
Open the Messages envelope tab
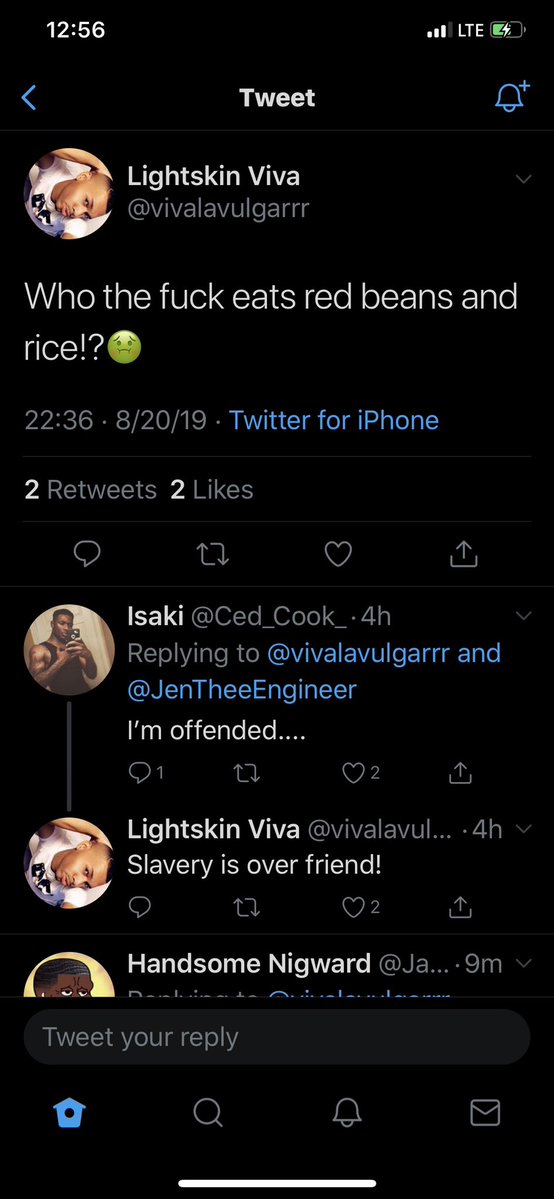coord(484,1113)
